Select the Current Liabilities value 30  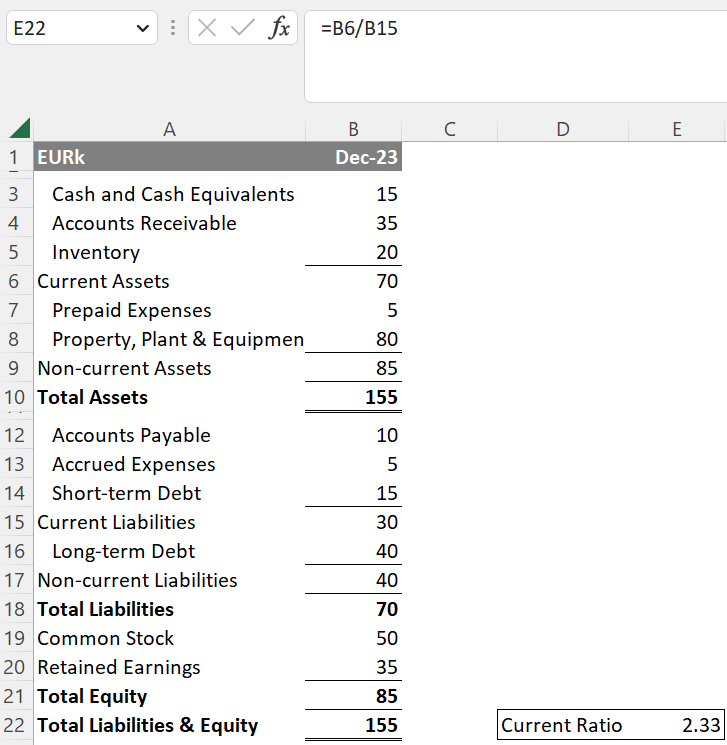(x=353, y=522)
